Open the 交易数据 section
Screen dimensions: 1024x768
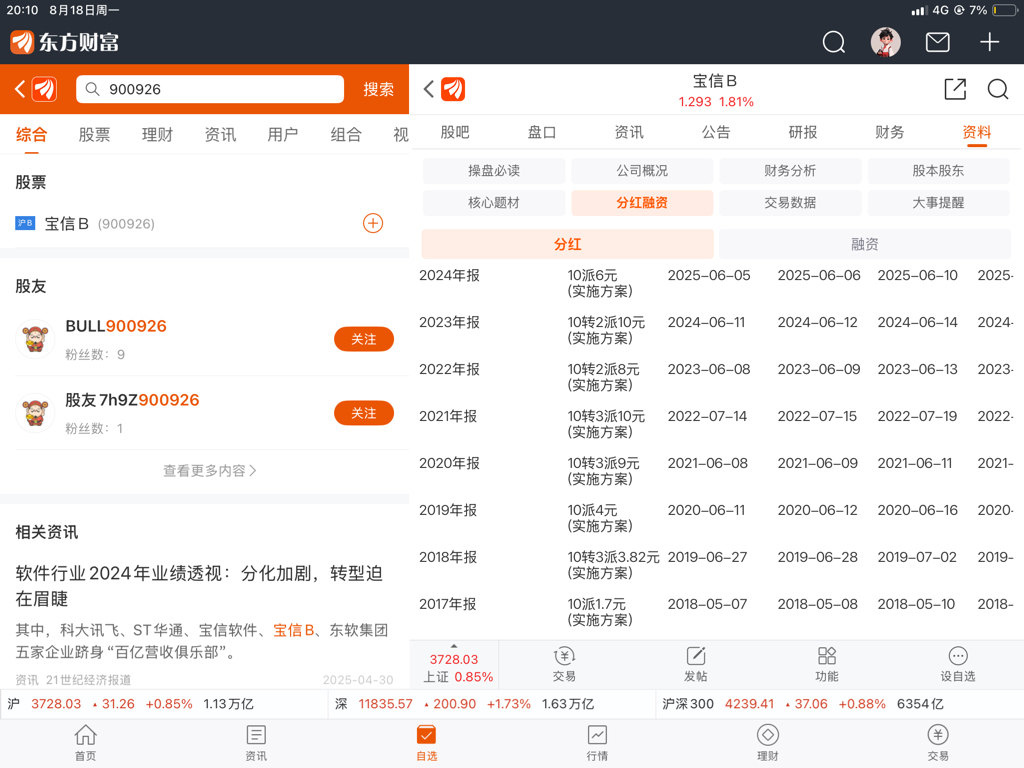coord(790,202)
